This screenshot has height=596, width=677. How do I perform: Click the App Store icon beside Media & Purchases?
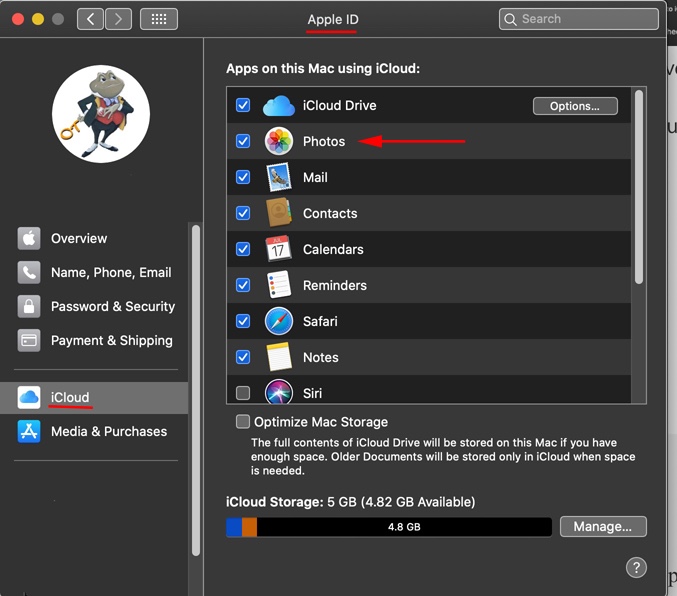(x=29, y=431)
